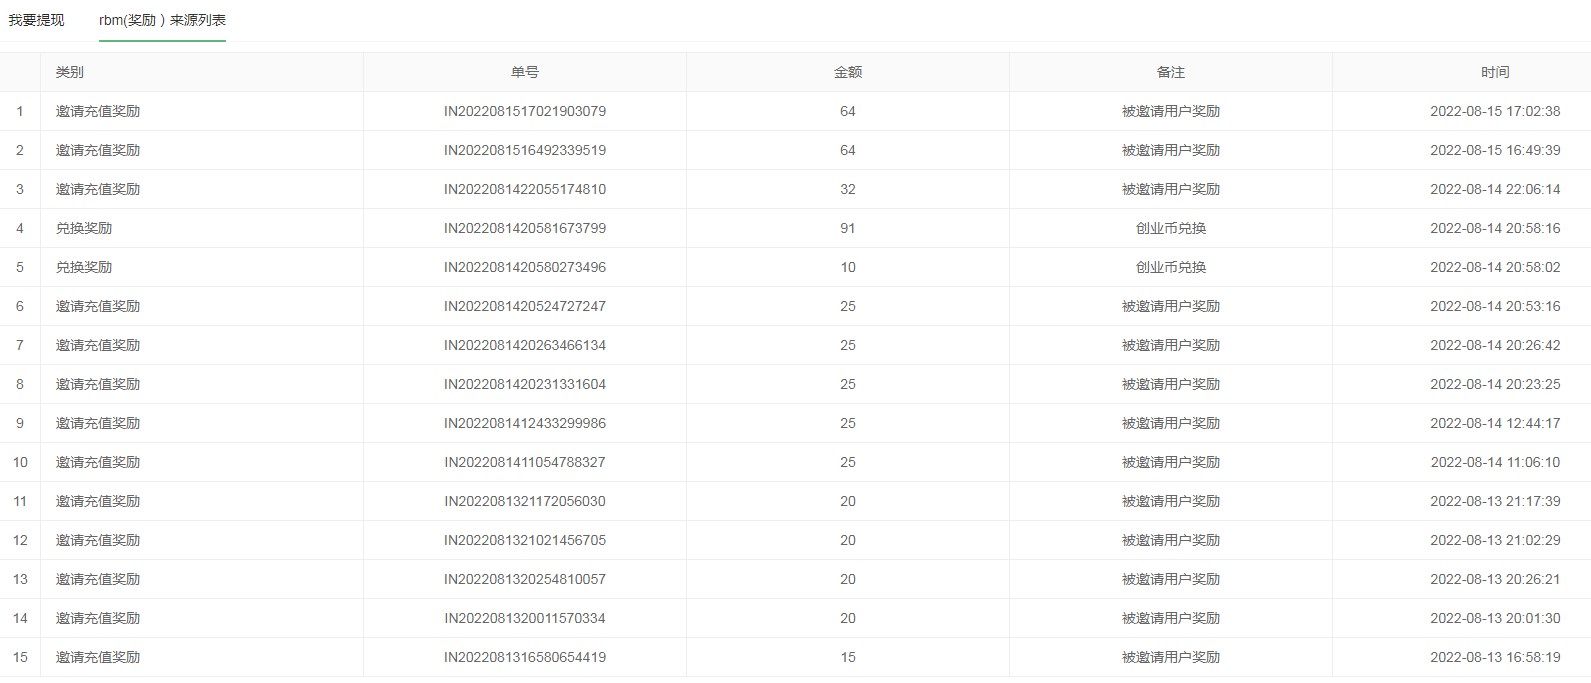This screenshot has width=1591, height=683.
Task: Click timestamp 2022-08-13 21:02:29
Action: coord(1495,540)
